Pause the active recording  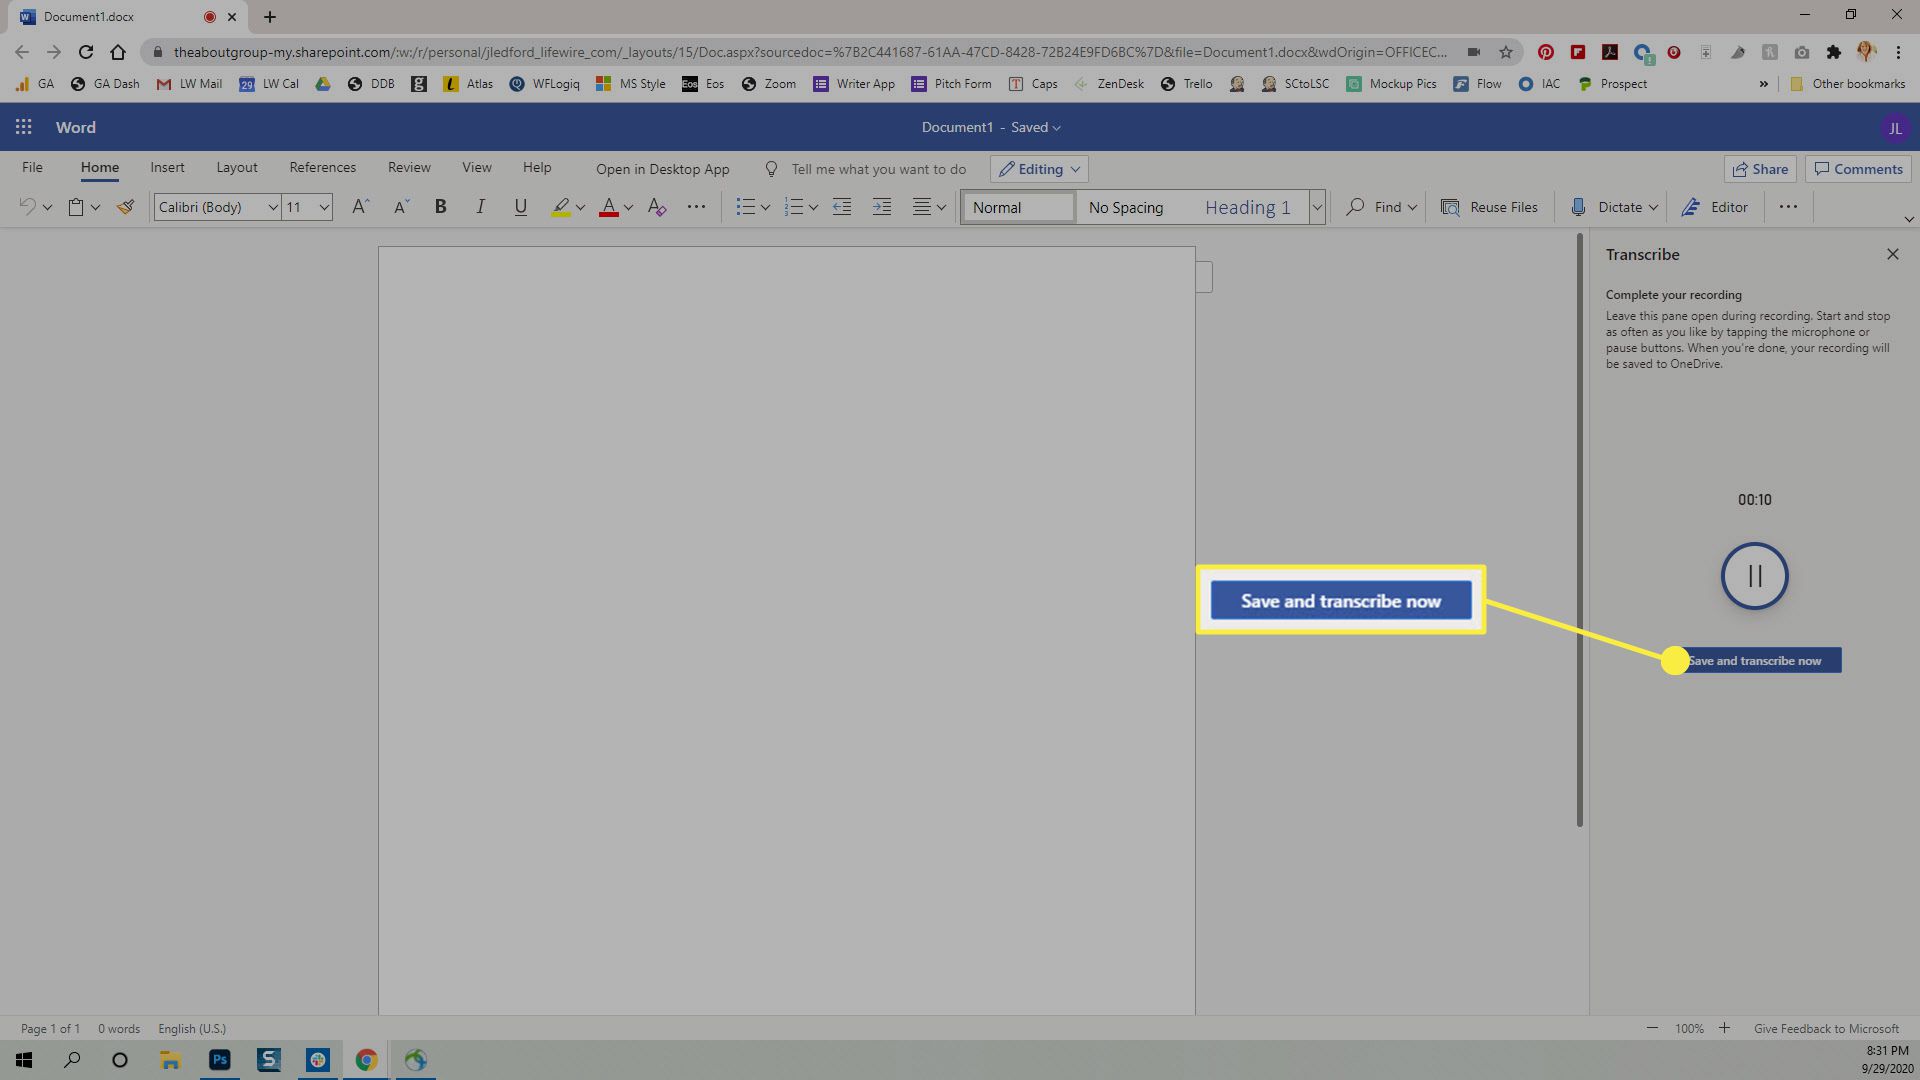pyautogui.click(x=1754, y=575)
